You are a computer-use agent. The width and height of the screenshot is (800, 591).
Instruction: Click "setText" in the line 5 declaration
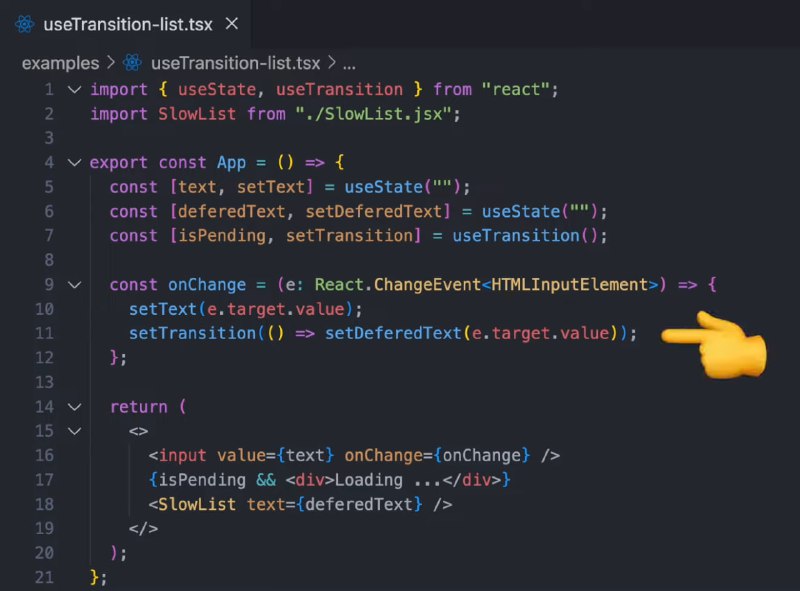pos(270,187)
